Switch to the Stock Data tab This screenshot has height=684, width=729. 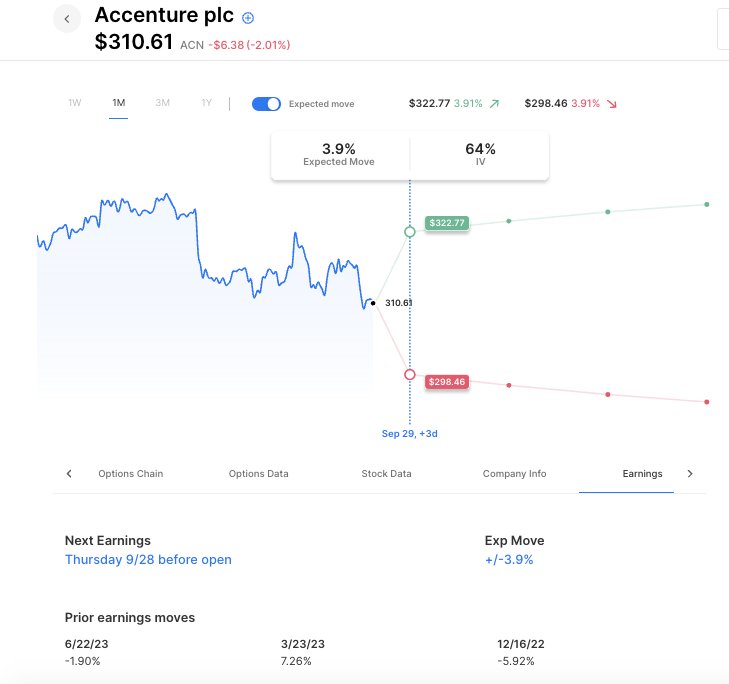click(386, 474)
